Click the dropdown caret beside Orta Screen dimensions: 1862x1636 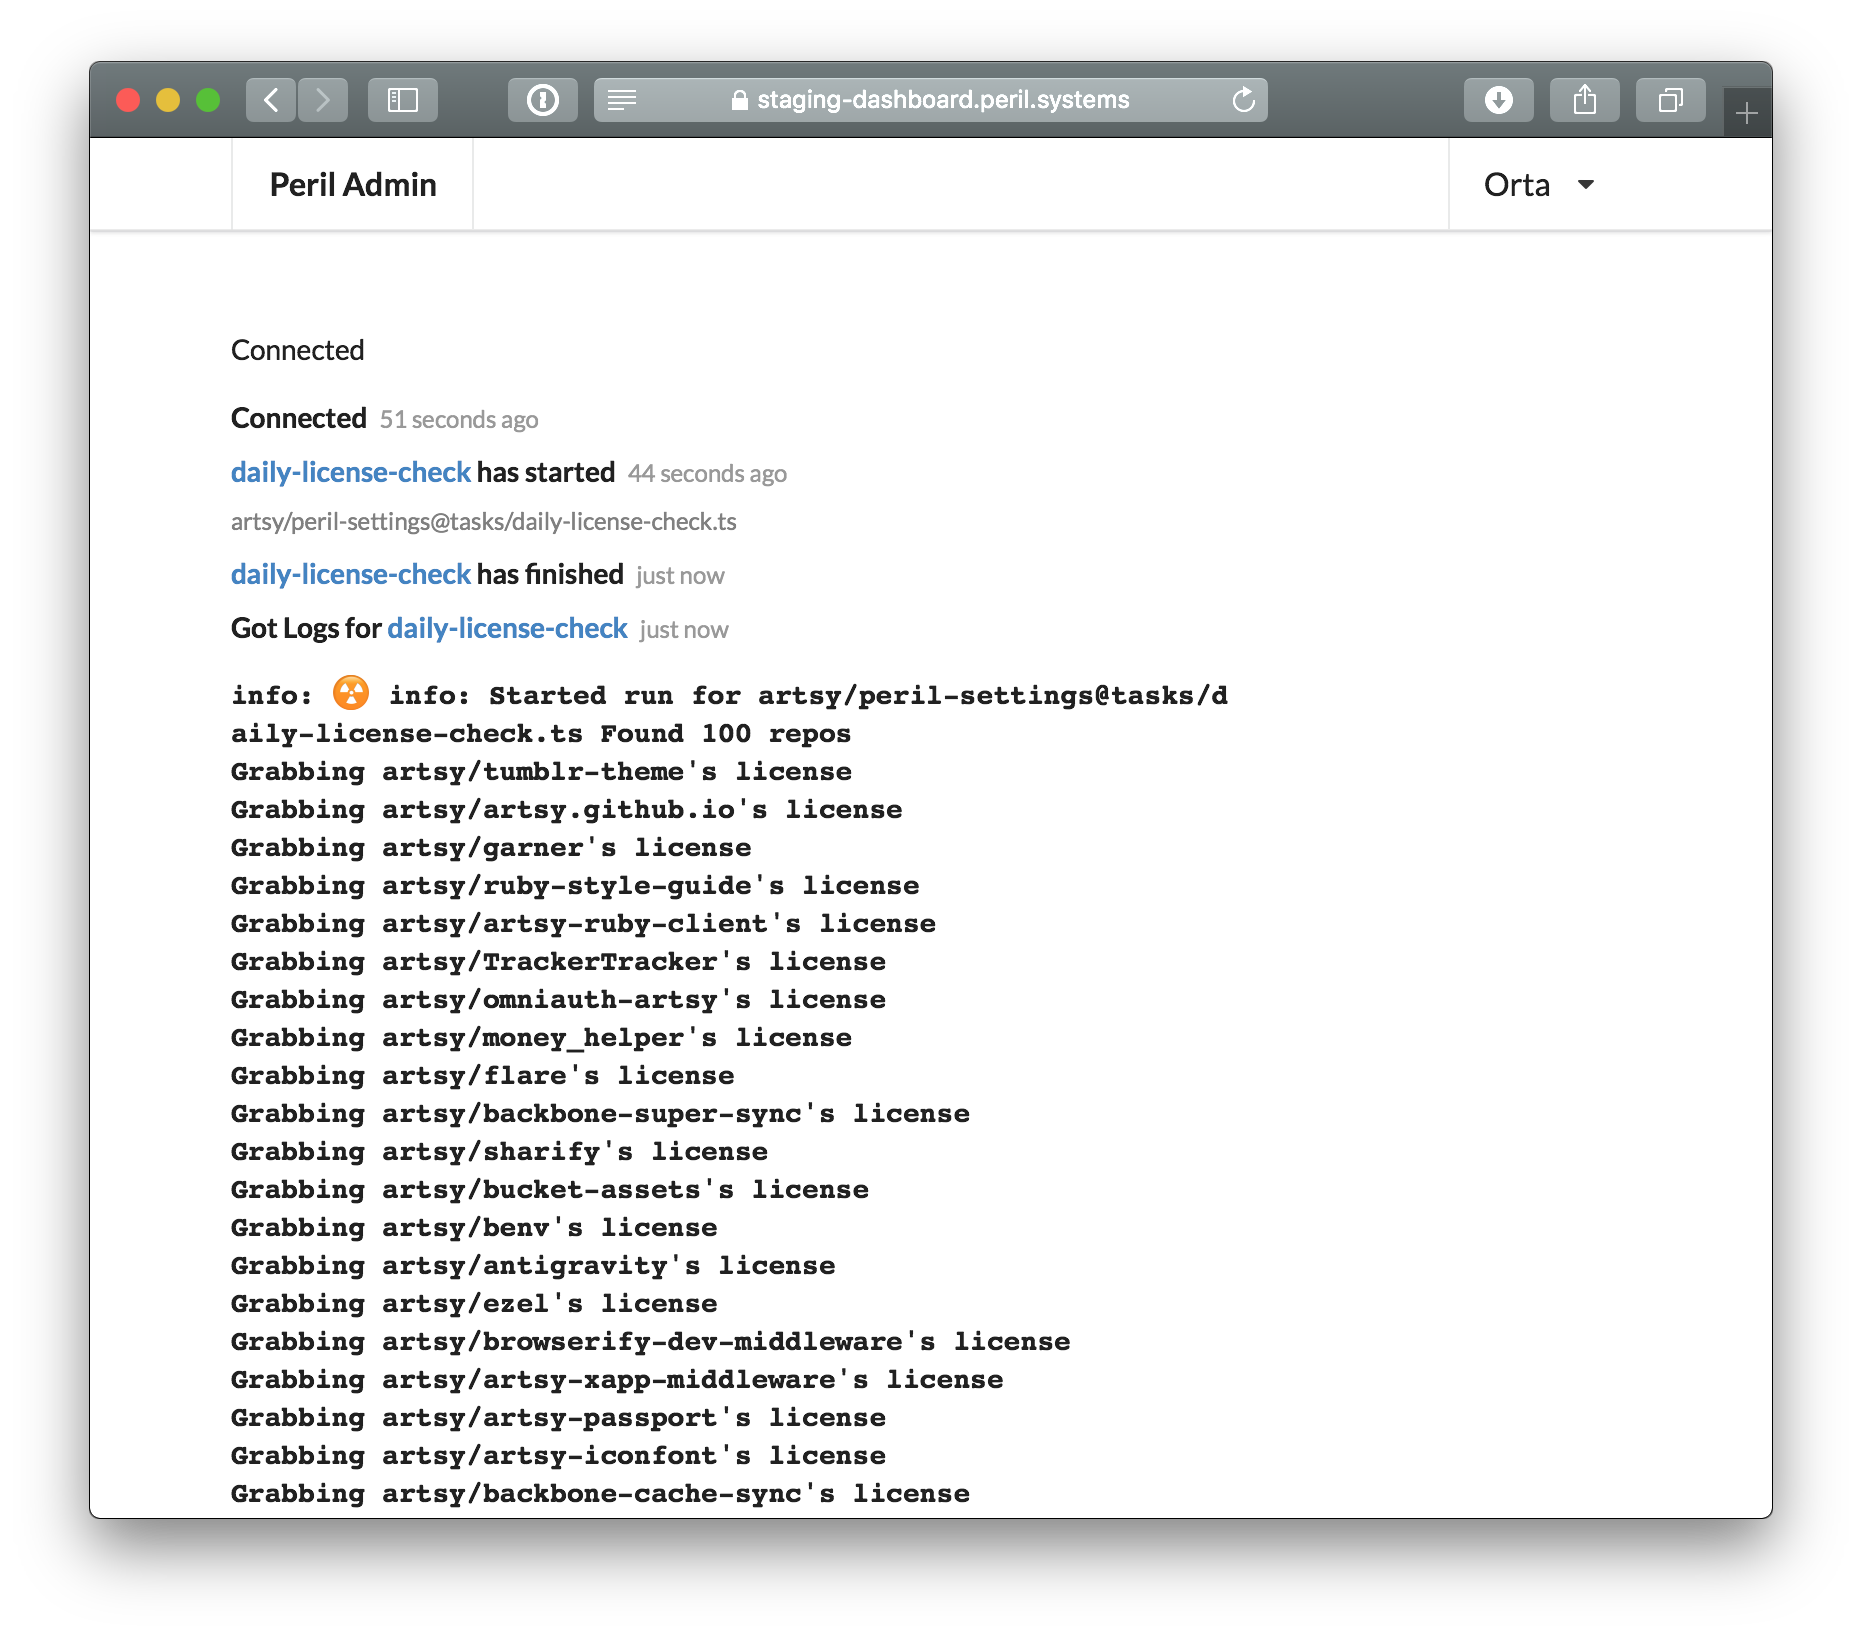point(1586,185)
